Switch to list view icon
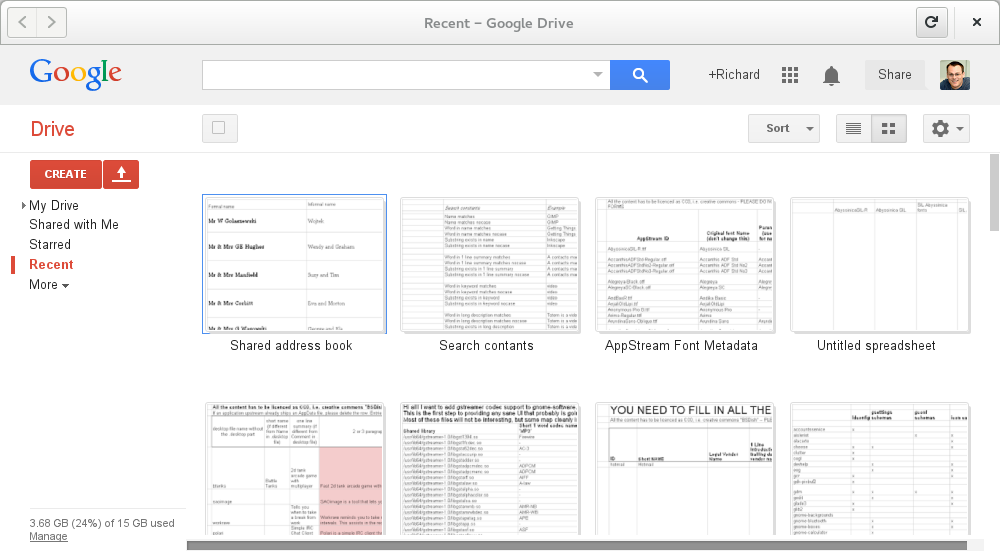Viewport: 1000px width, 551px height. tap(853, 128)
